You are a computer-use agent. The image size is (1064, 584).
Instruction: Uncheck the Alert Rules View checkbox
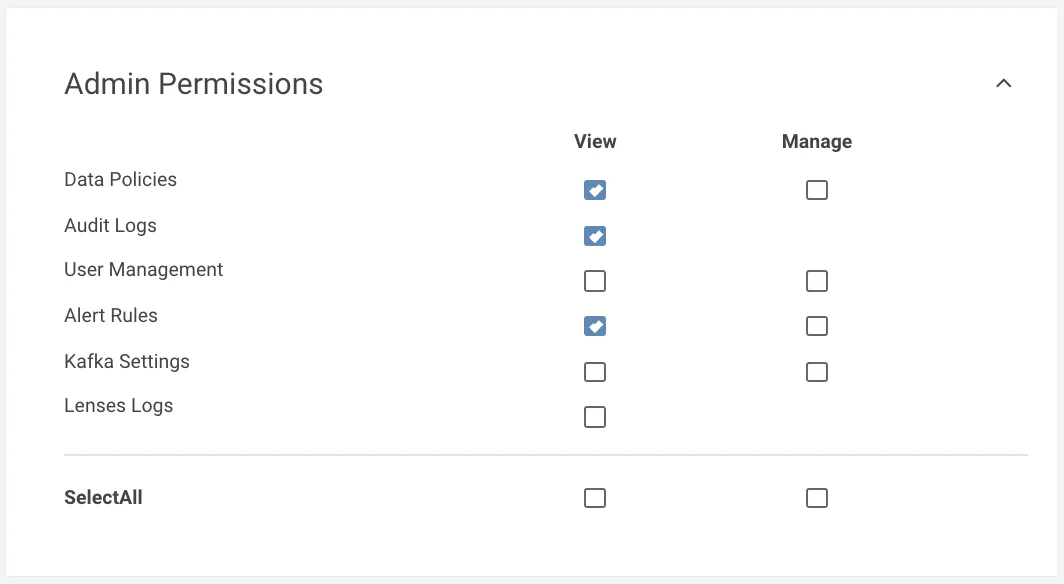click(x=595, y=326)
